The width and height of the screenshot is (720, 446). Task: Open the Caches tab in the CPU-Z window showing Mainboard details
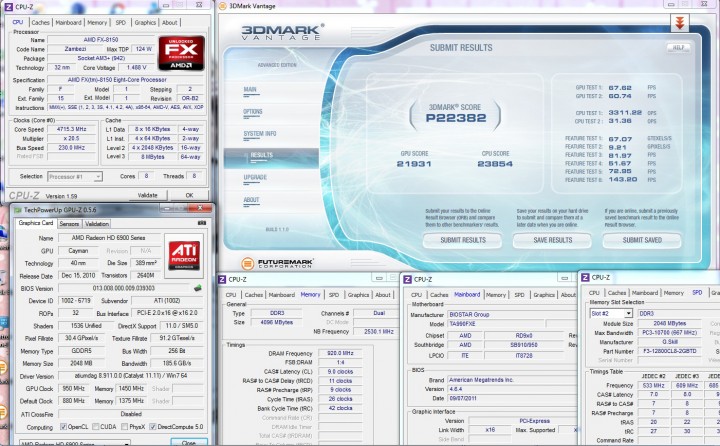(439, 295)
